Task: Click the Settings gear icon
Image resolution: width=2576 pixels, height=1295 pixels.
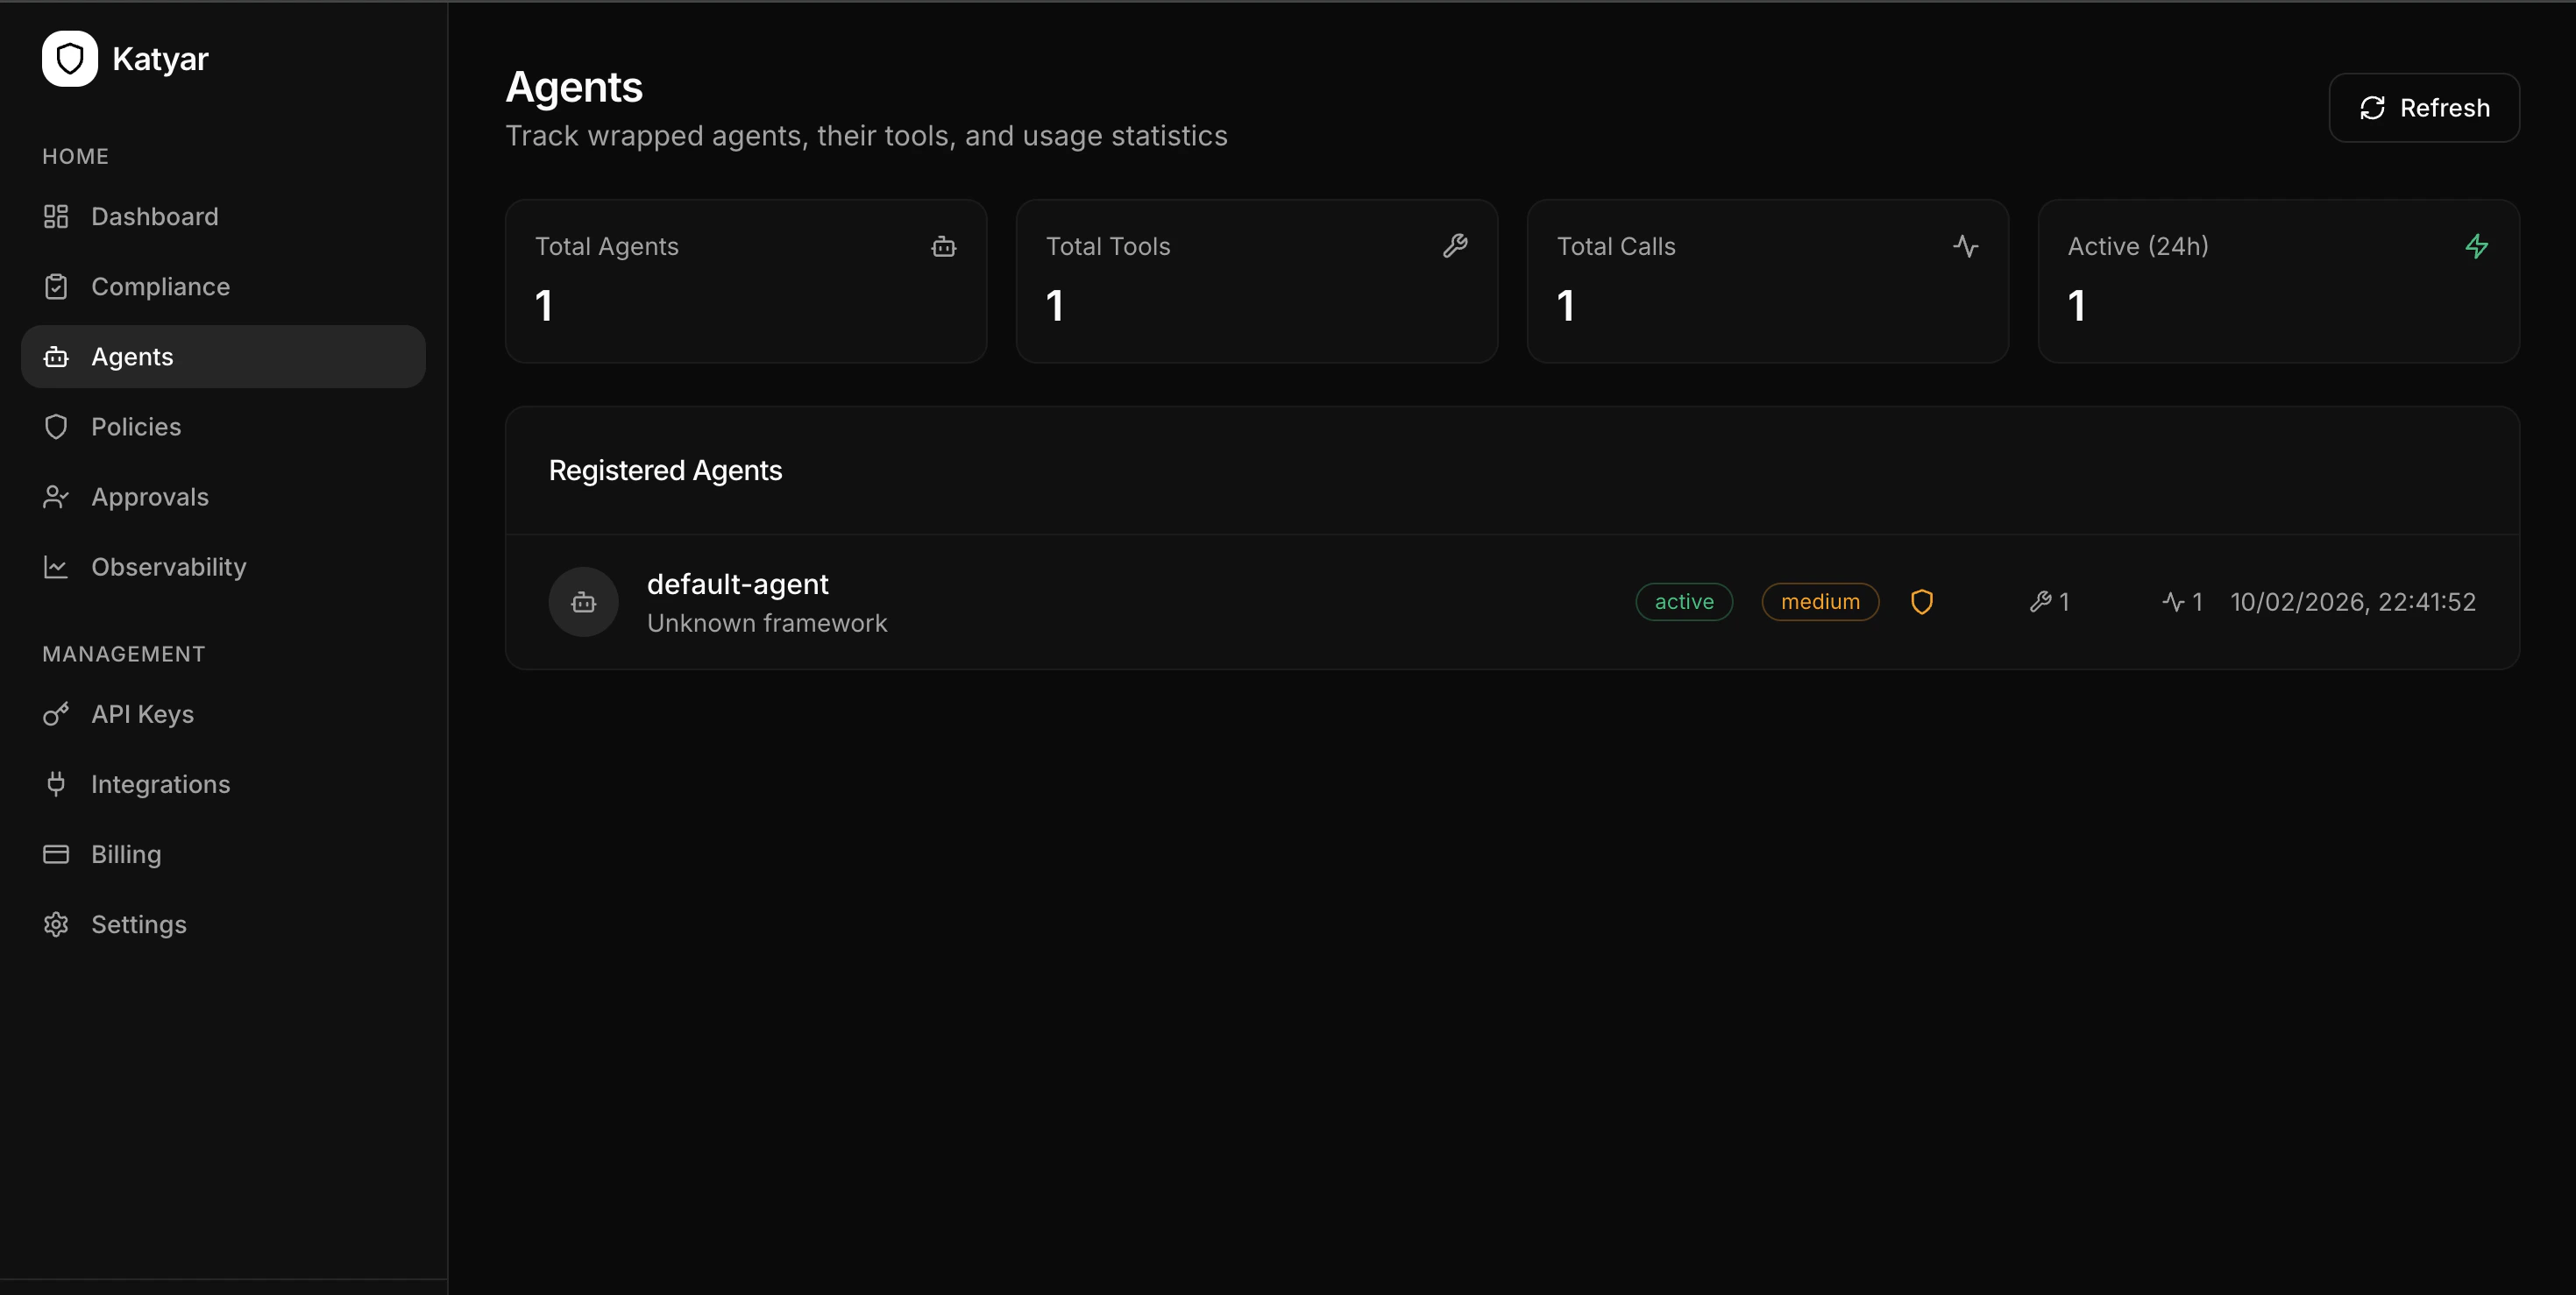Action: (x=56, y=924)
